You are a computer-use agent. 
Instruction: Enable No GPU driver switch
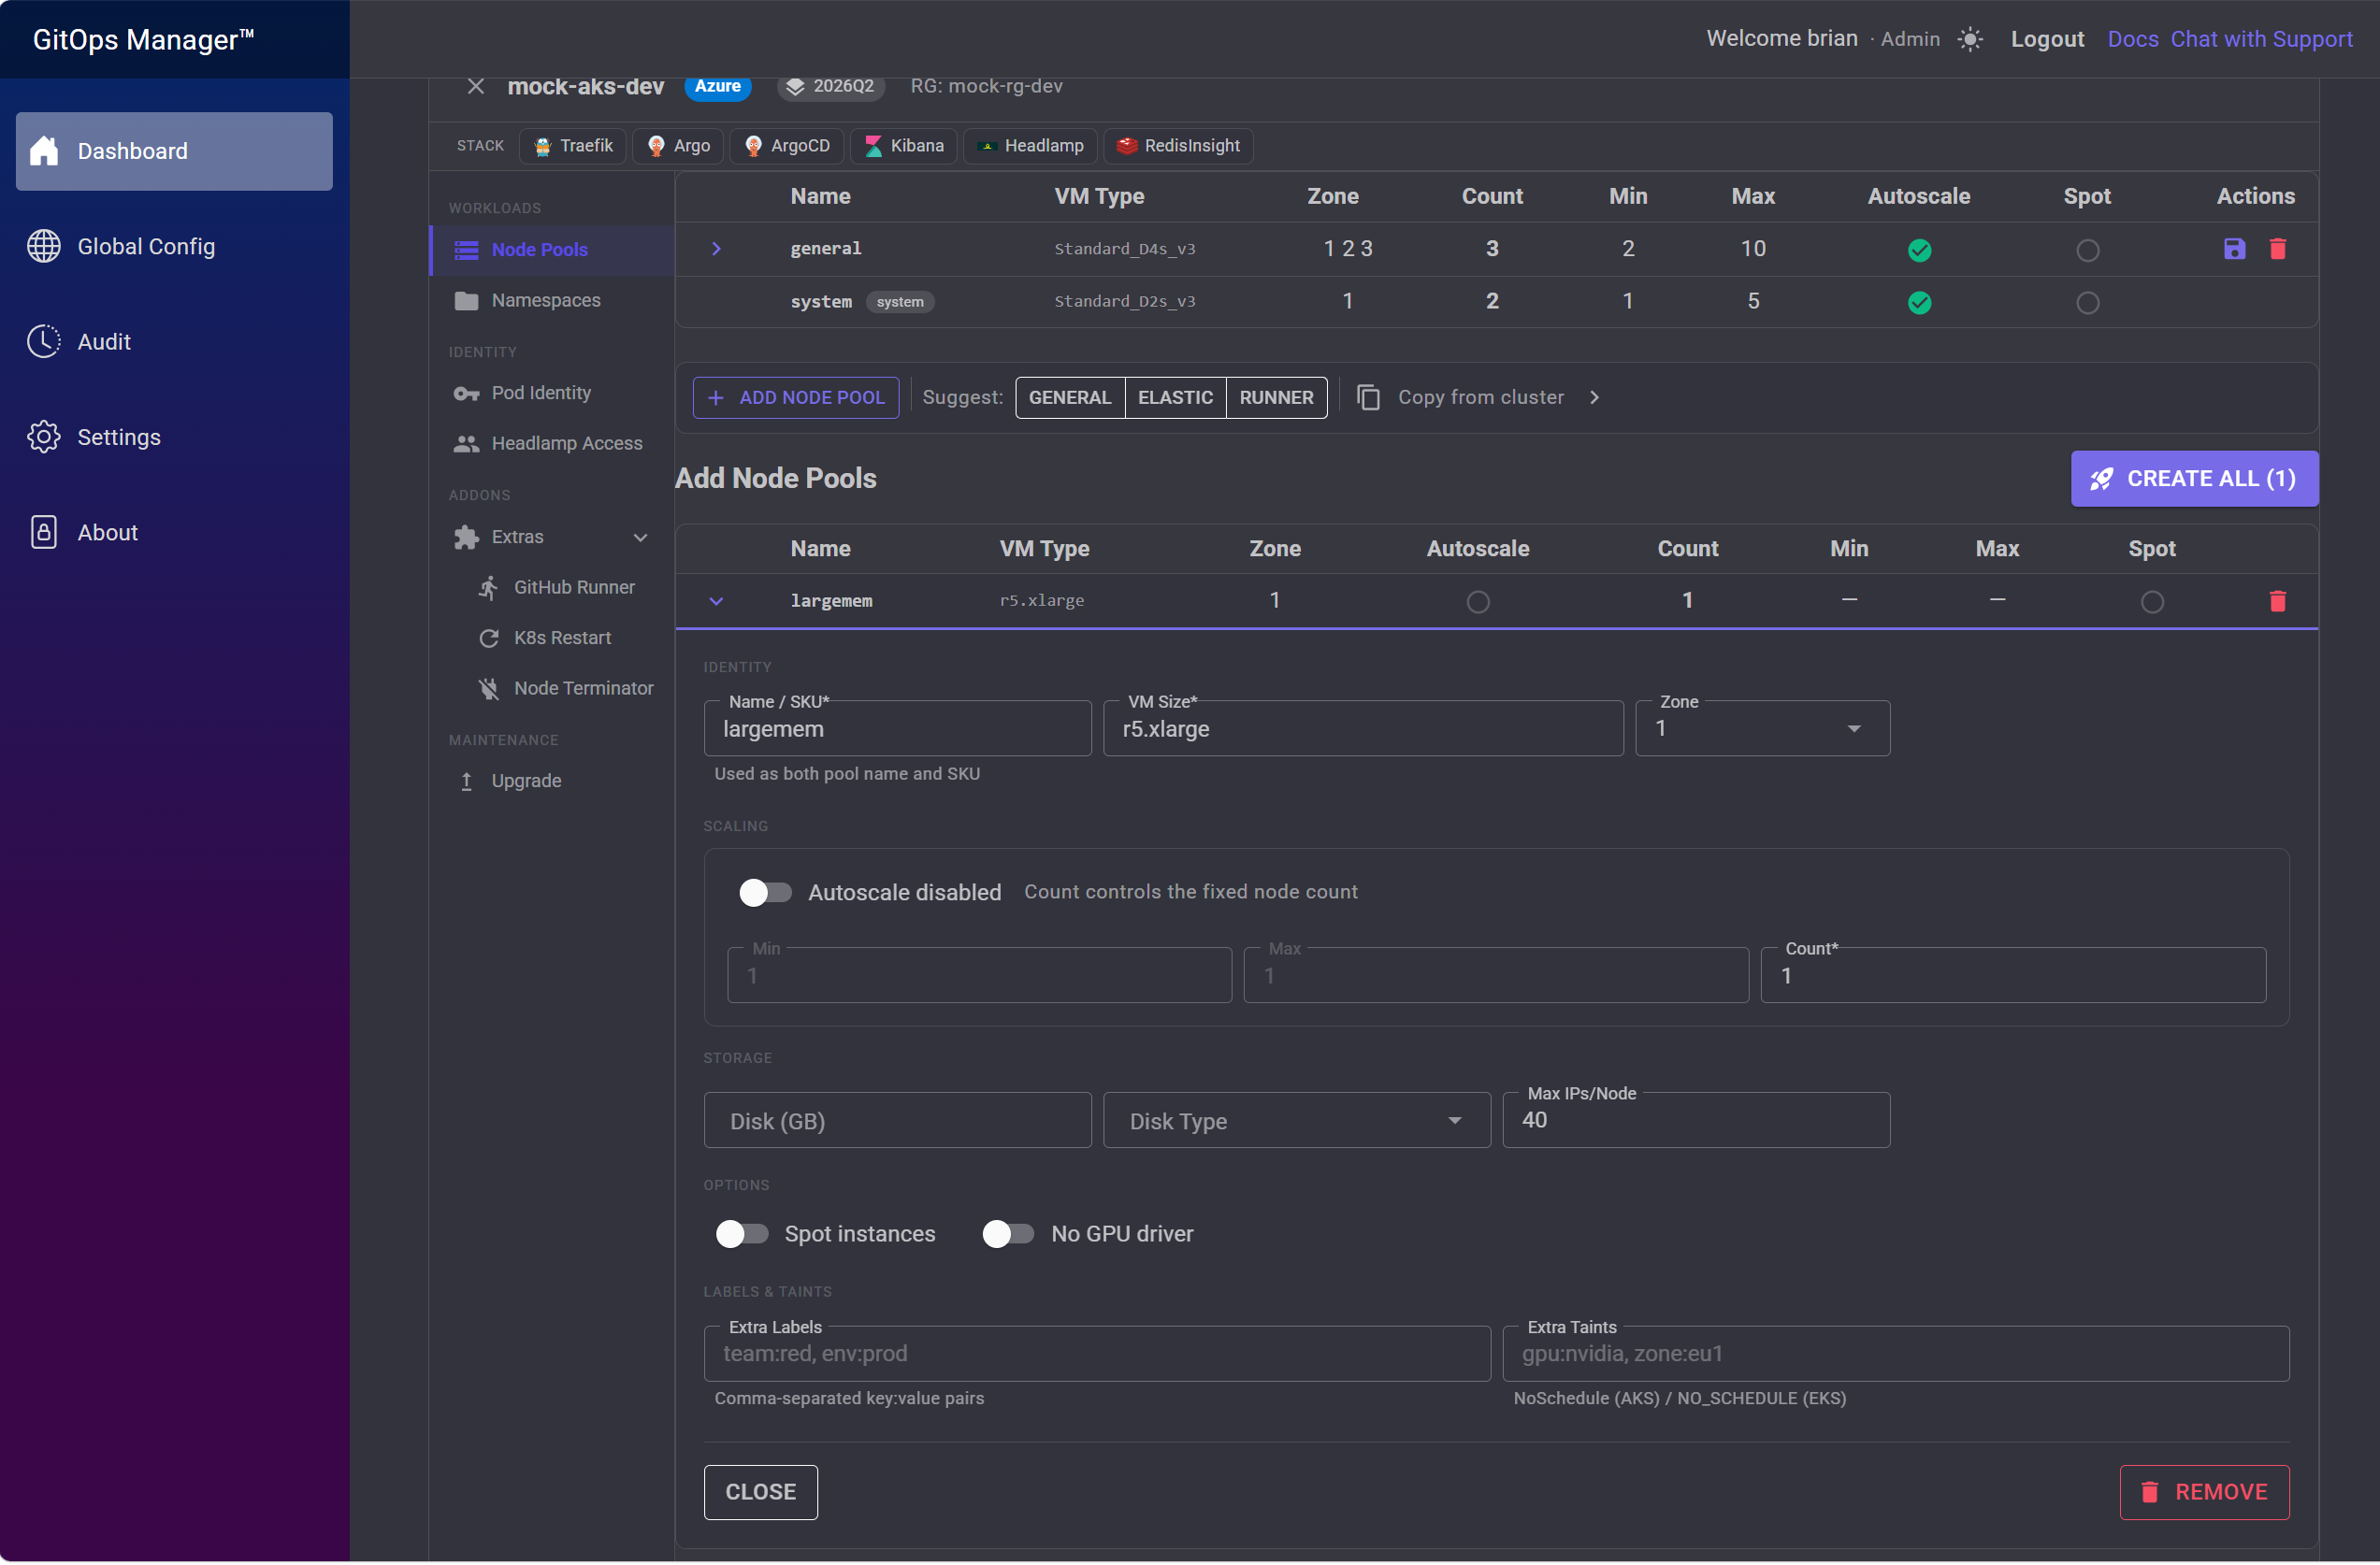pyautogui.click(x=1008, y=1234)
